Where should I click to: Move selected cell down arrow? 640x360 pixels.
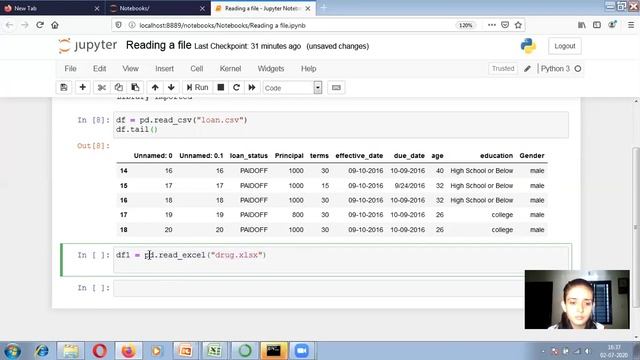171,87
